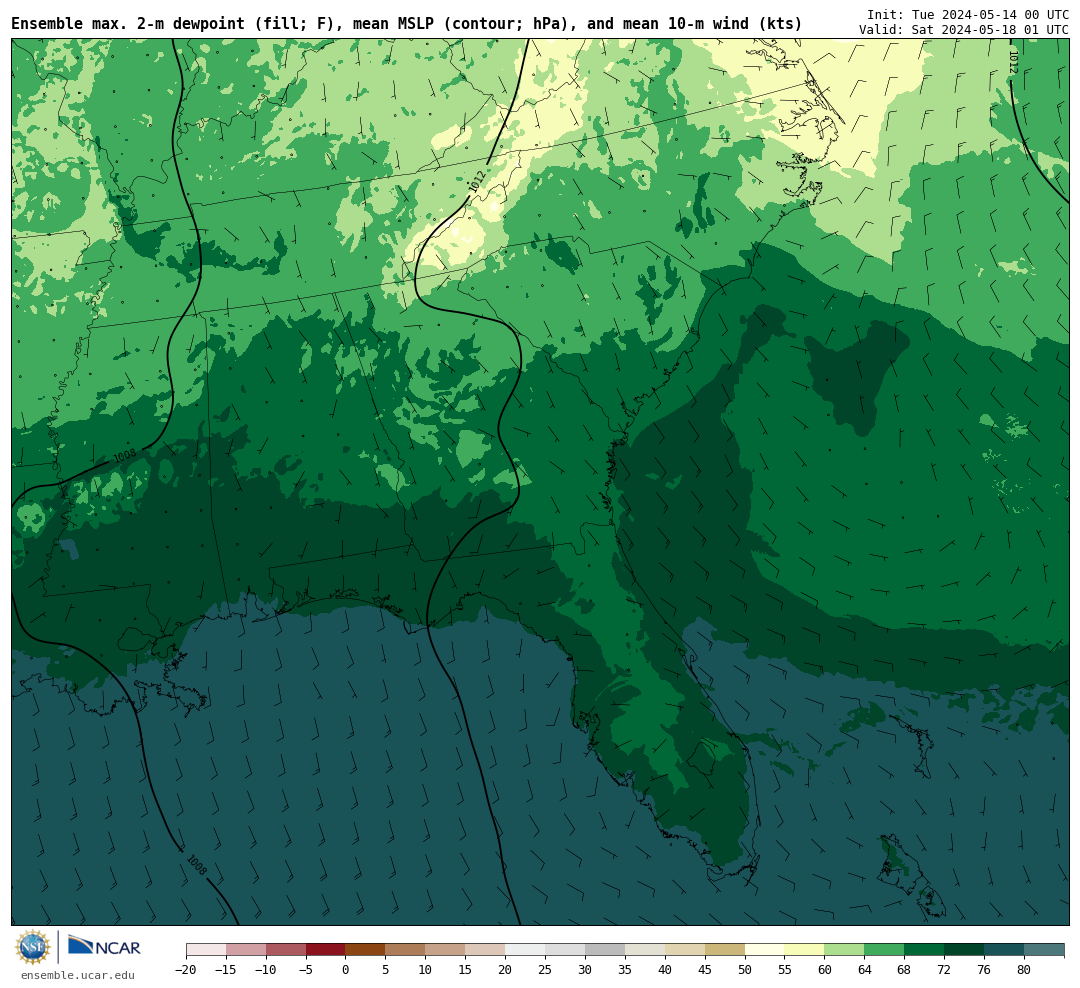
Task: Click the 1008 contour label near the left edge
Action: [125, 456]
